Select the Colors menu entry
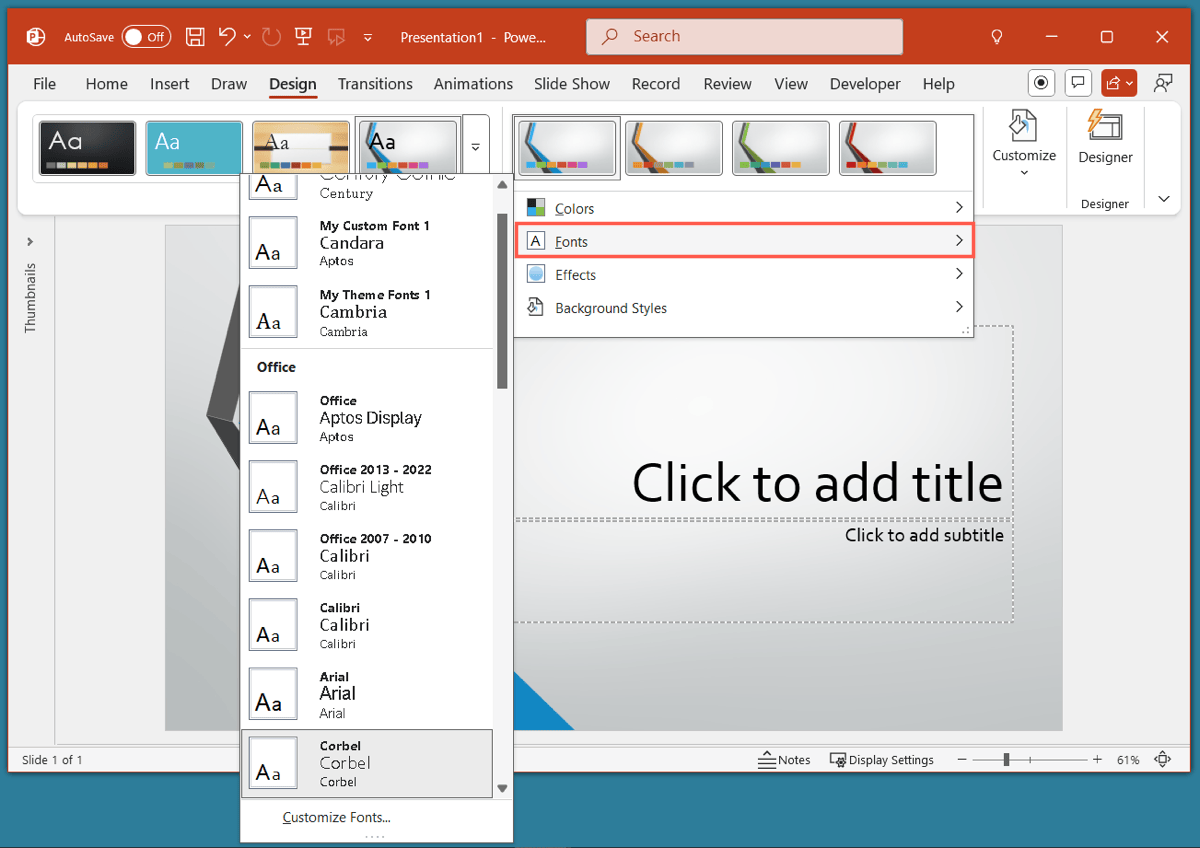 [x=744, y=208]
